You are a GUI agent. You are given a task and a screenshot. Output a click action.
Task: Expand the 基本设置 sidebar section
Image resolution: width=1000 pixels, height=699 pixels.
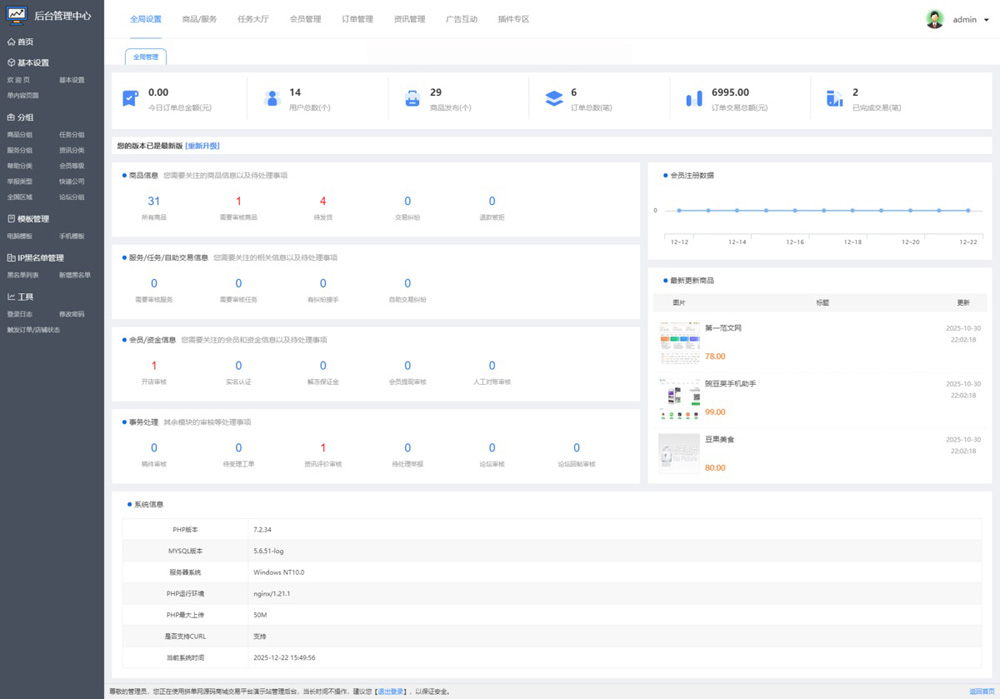click(28, 63)
